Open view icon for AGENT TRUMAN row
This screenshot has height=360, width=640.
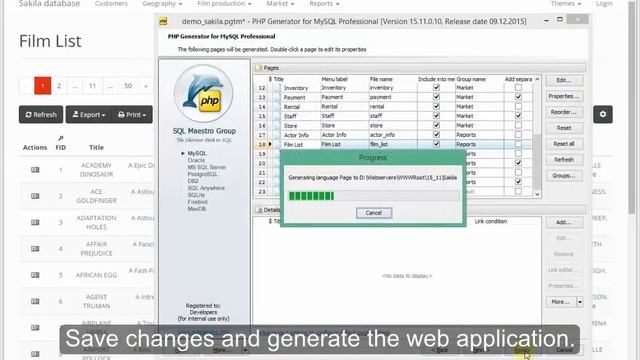[x=35, y=301]
